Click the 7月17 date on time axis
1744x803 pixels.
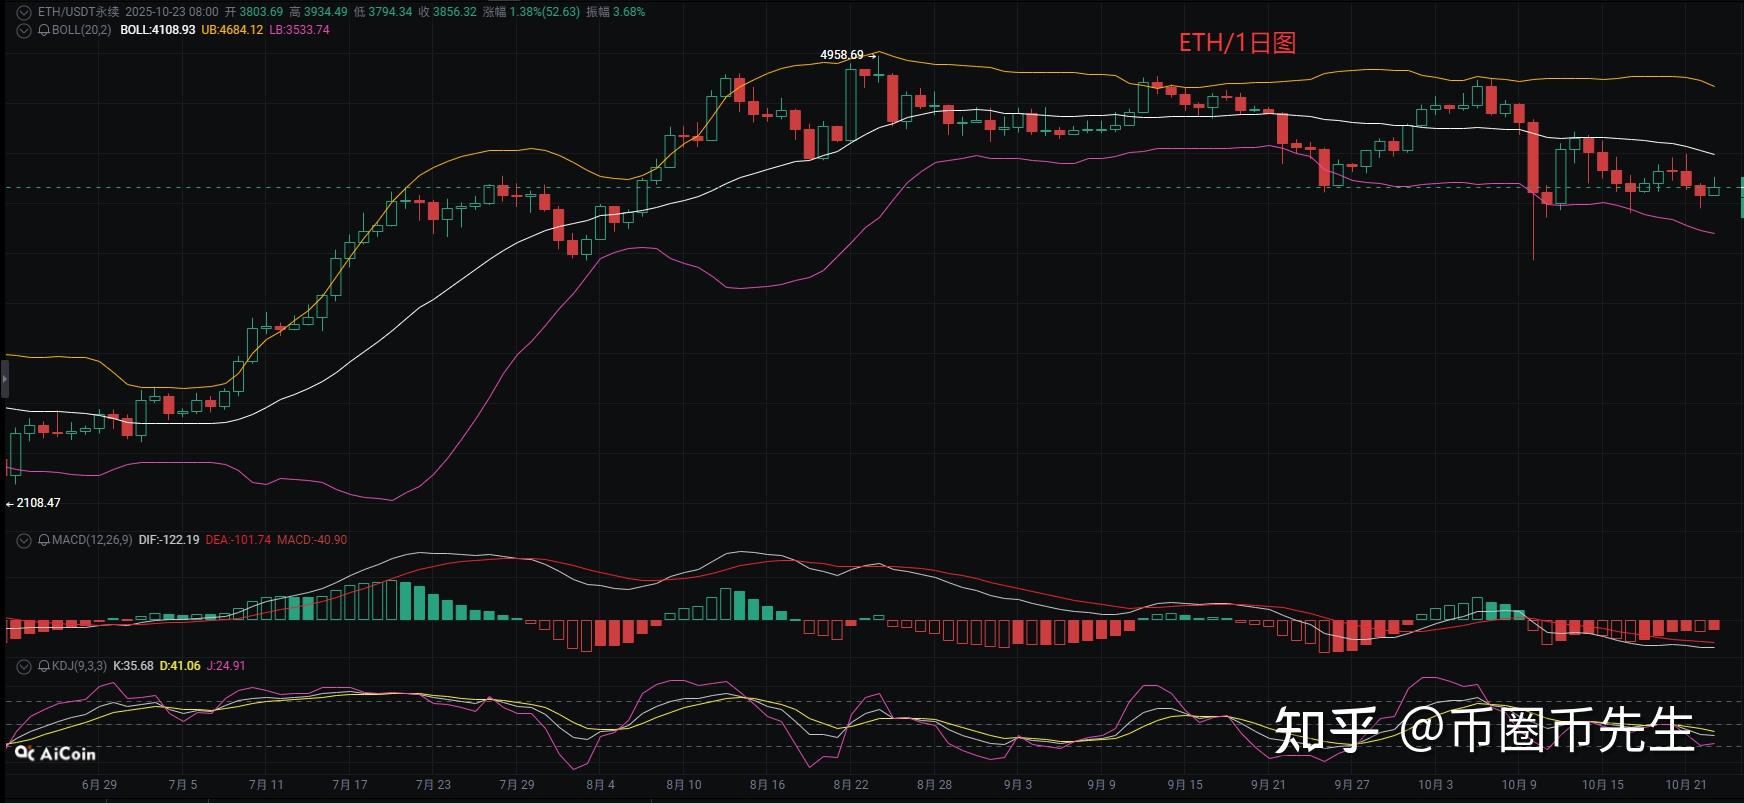(349, 785)
